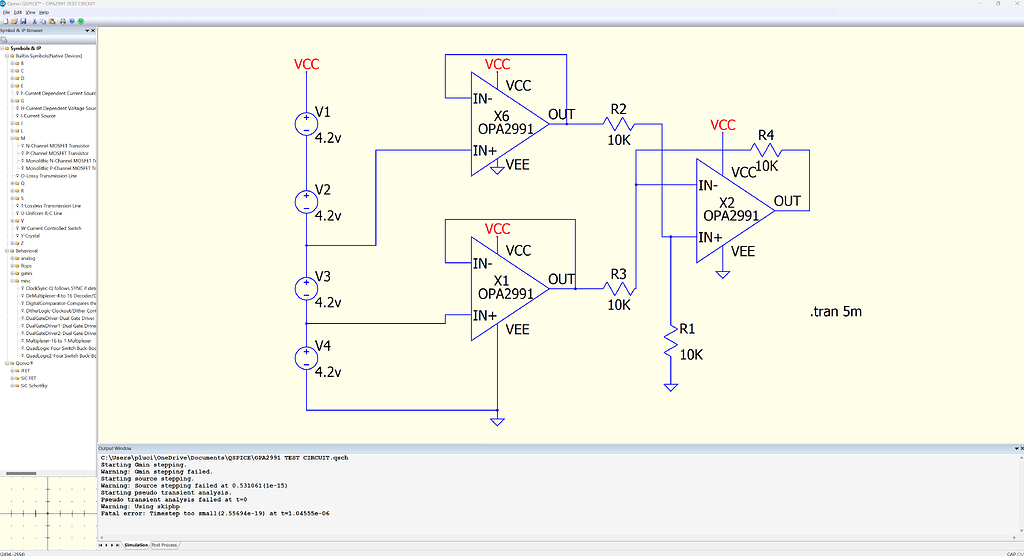Switch to the Post Process tab

point(164,545)
